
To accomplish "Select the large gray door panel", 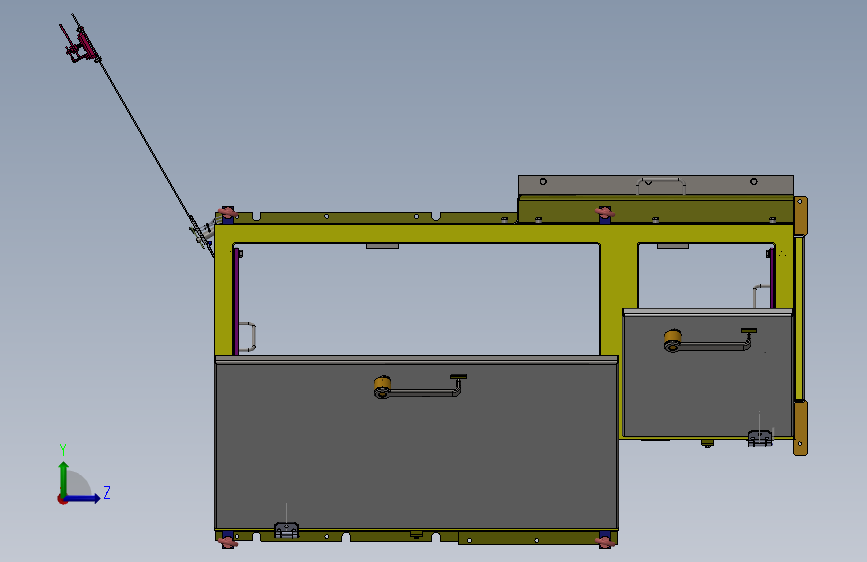I will [416, 446].
